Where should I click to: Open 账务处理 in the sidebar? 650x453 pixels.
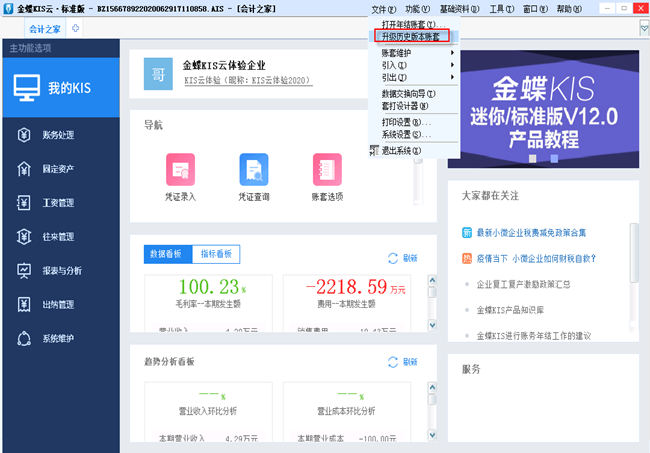[x=58, y=135]
